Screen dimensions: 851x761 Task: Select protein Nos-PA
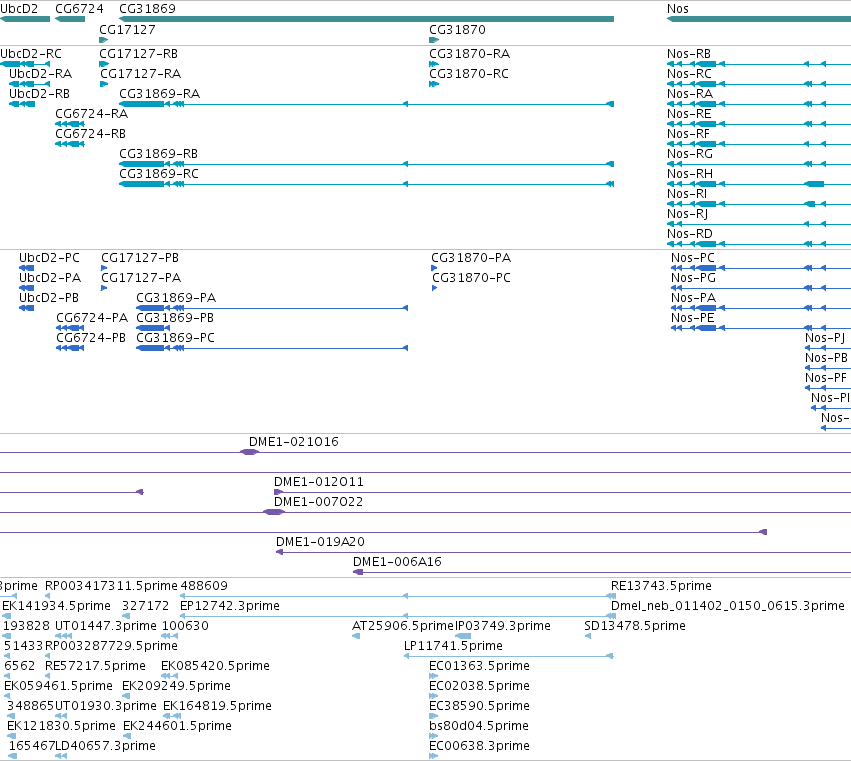[x=694, y=298]
